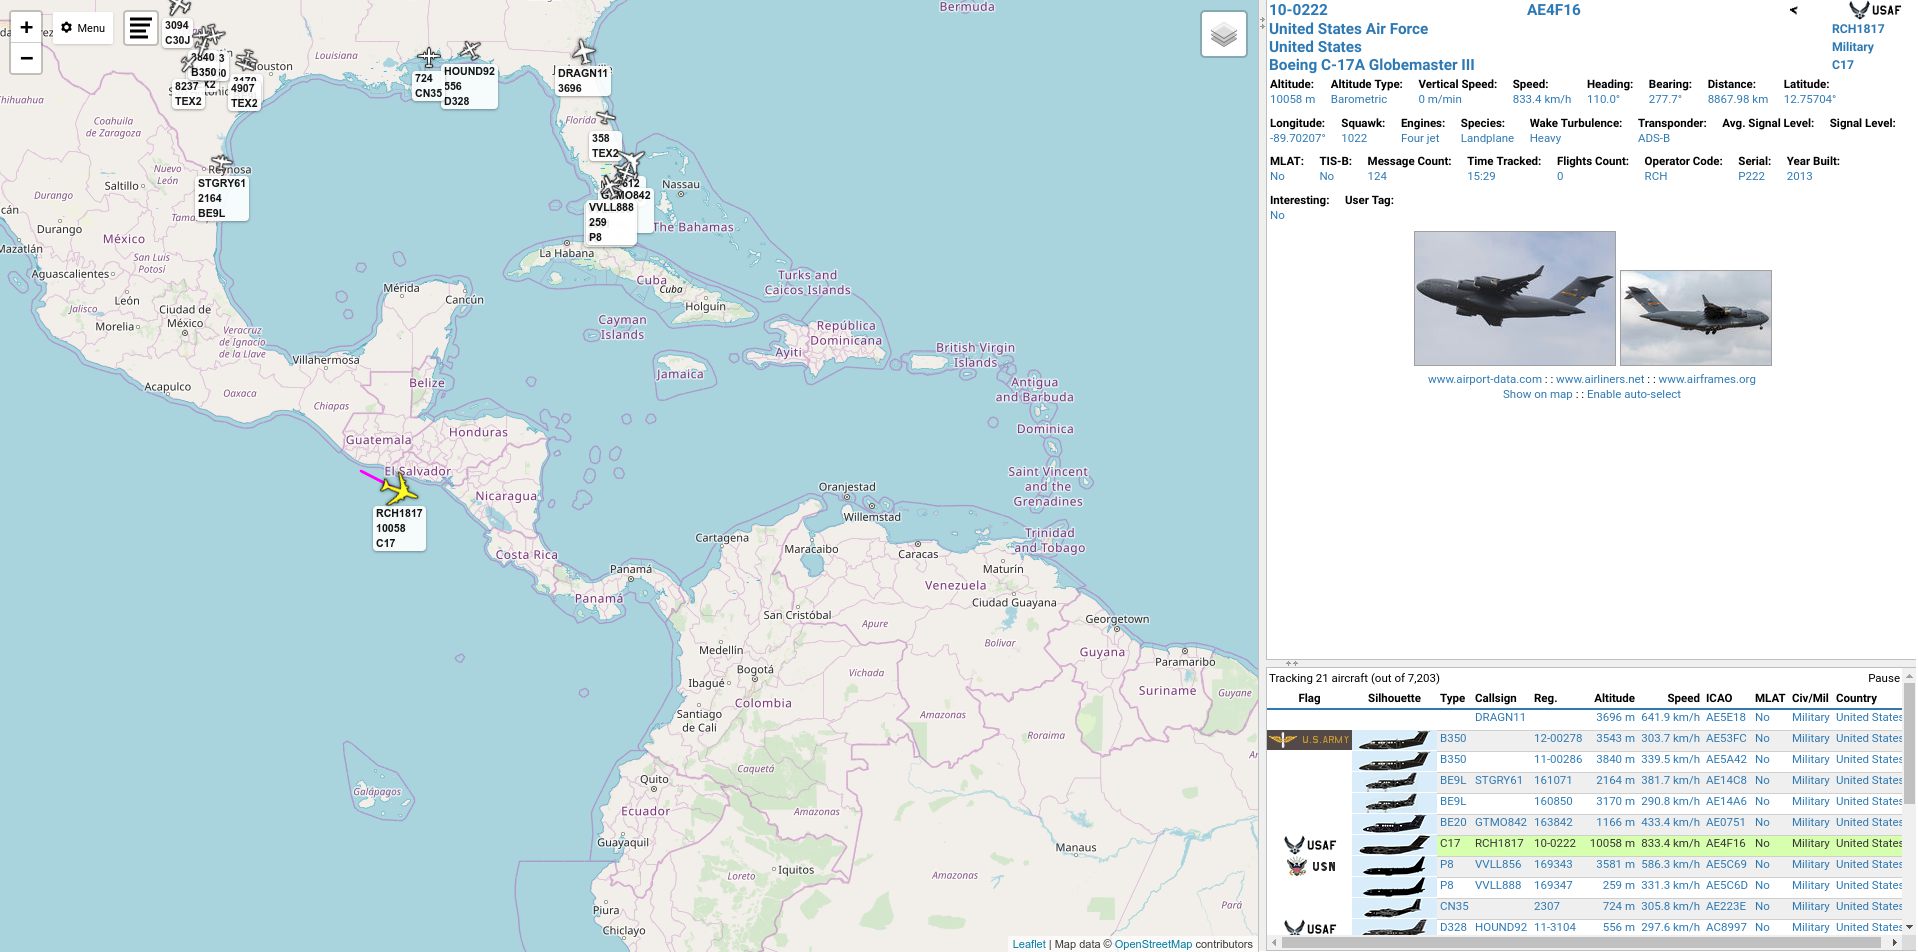This screenshot has width=1918, height=952.
Task: Click Show on map link
Action: click(x=1537, y=394)
